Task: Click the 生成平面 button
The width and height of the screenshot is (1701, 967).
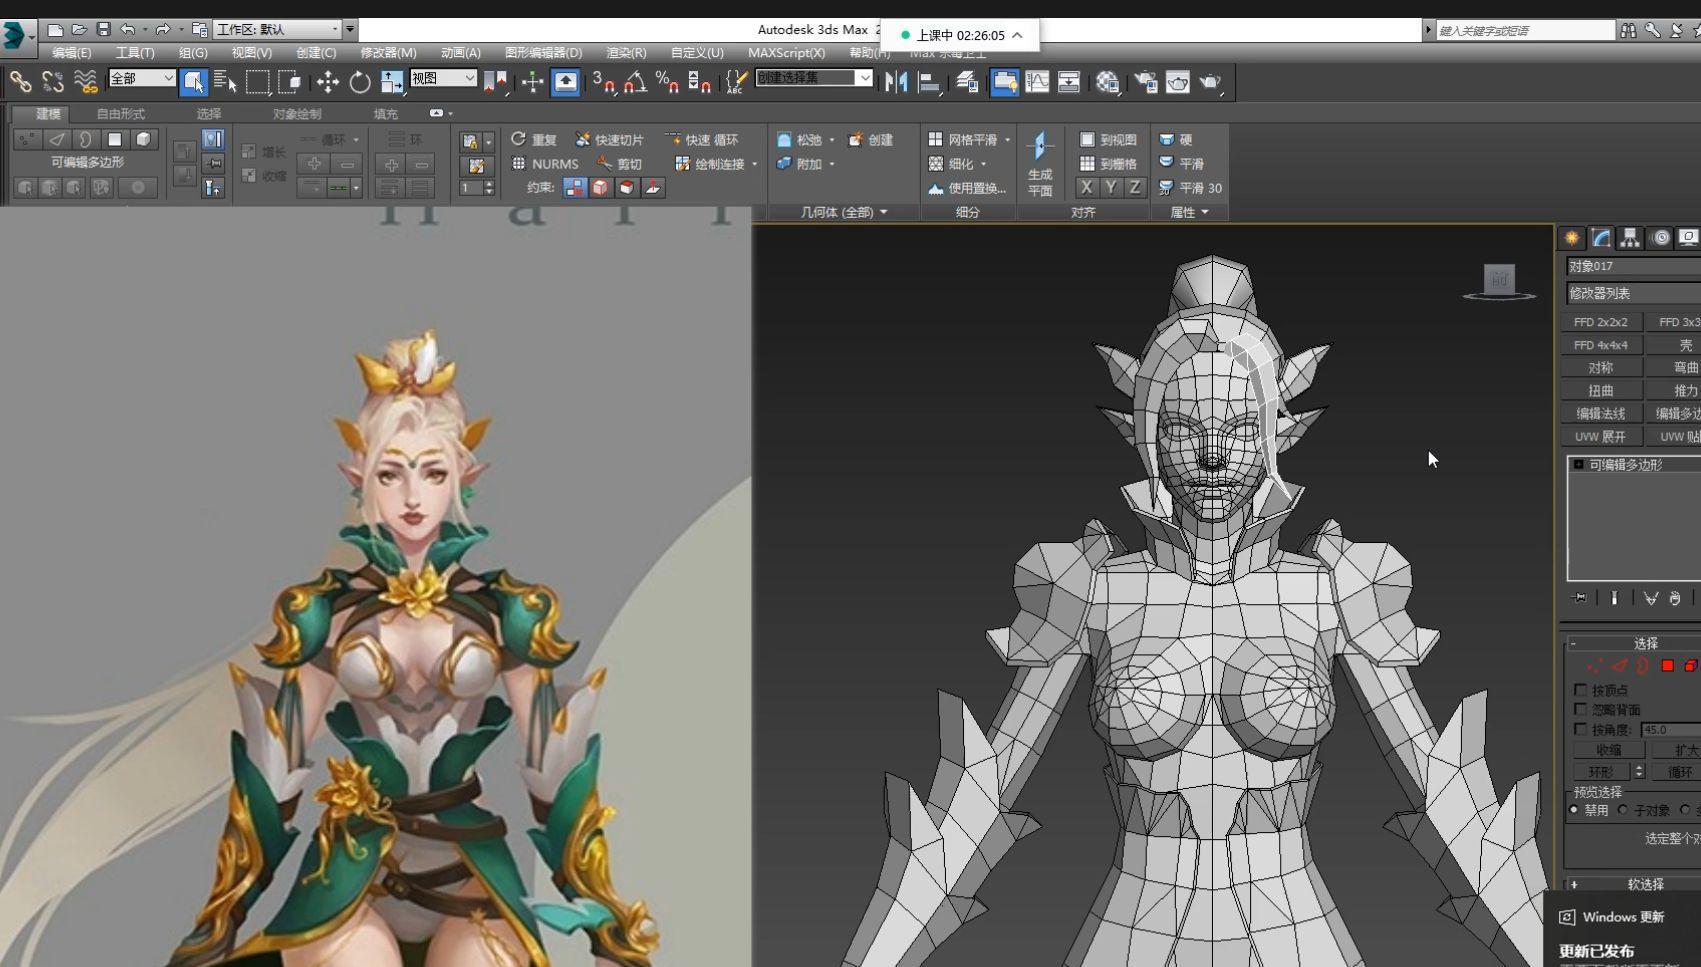Action: pos(1040,165)
